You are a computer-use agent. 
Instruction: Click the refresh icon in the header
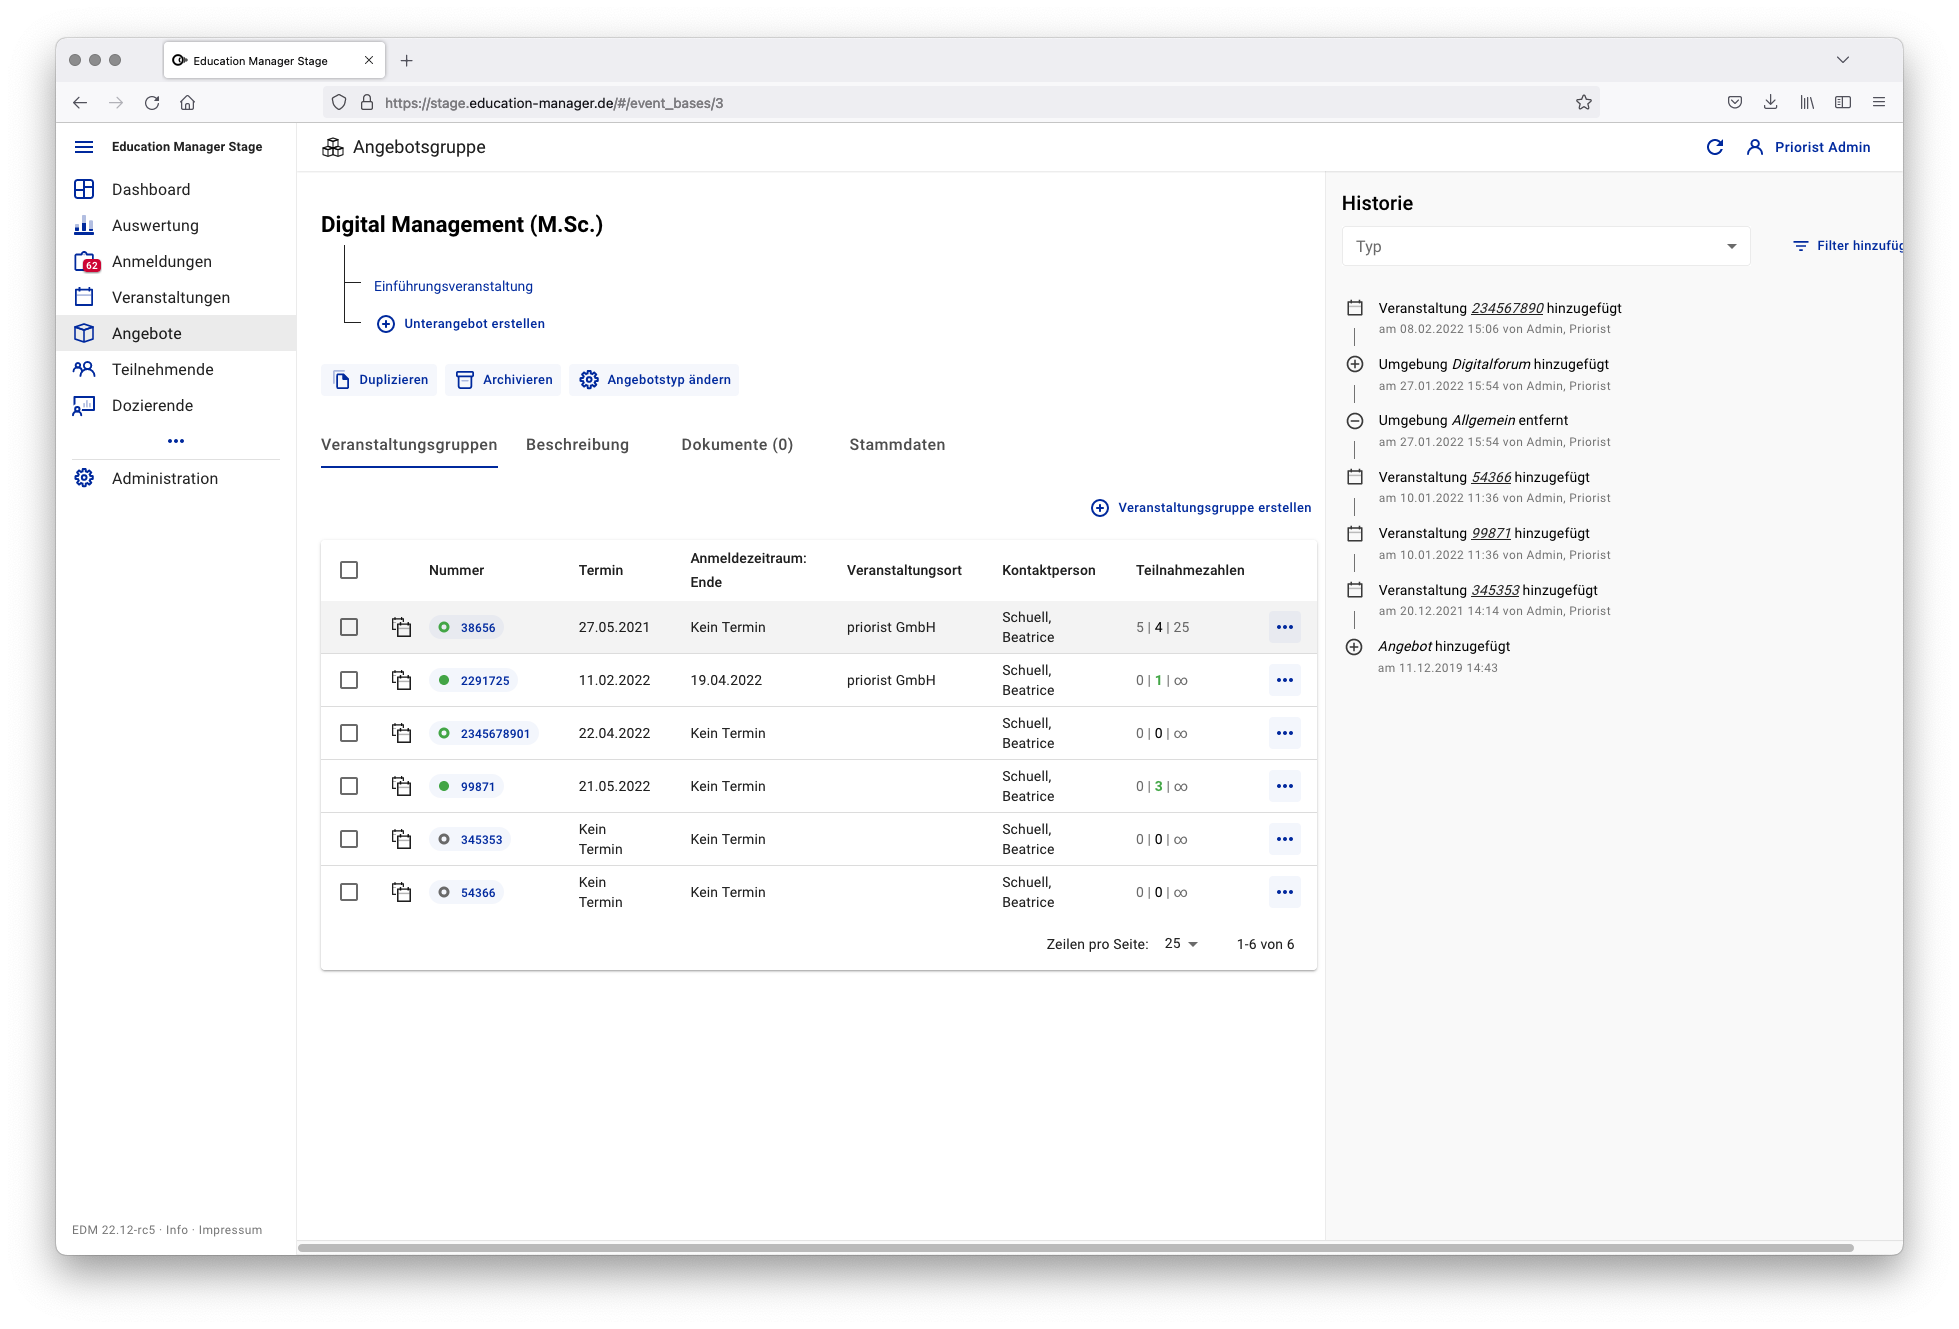(1715, 147)
